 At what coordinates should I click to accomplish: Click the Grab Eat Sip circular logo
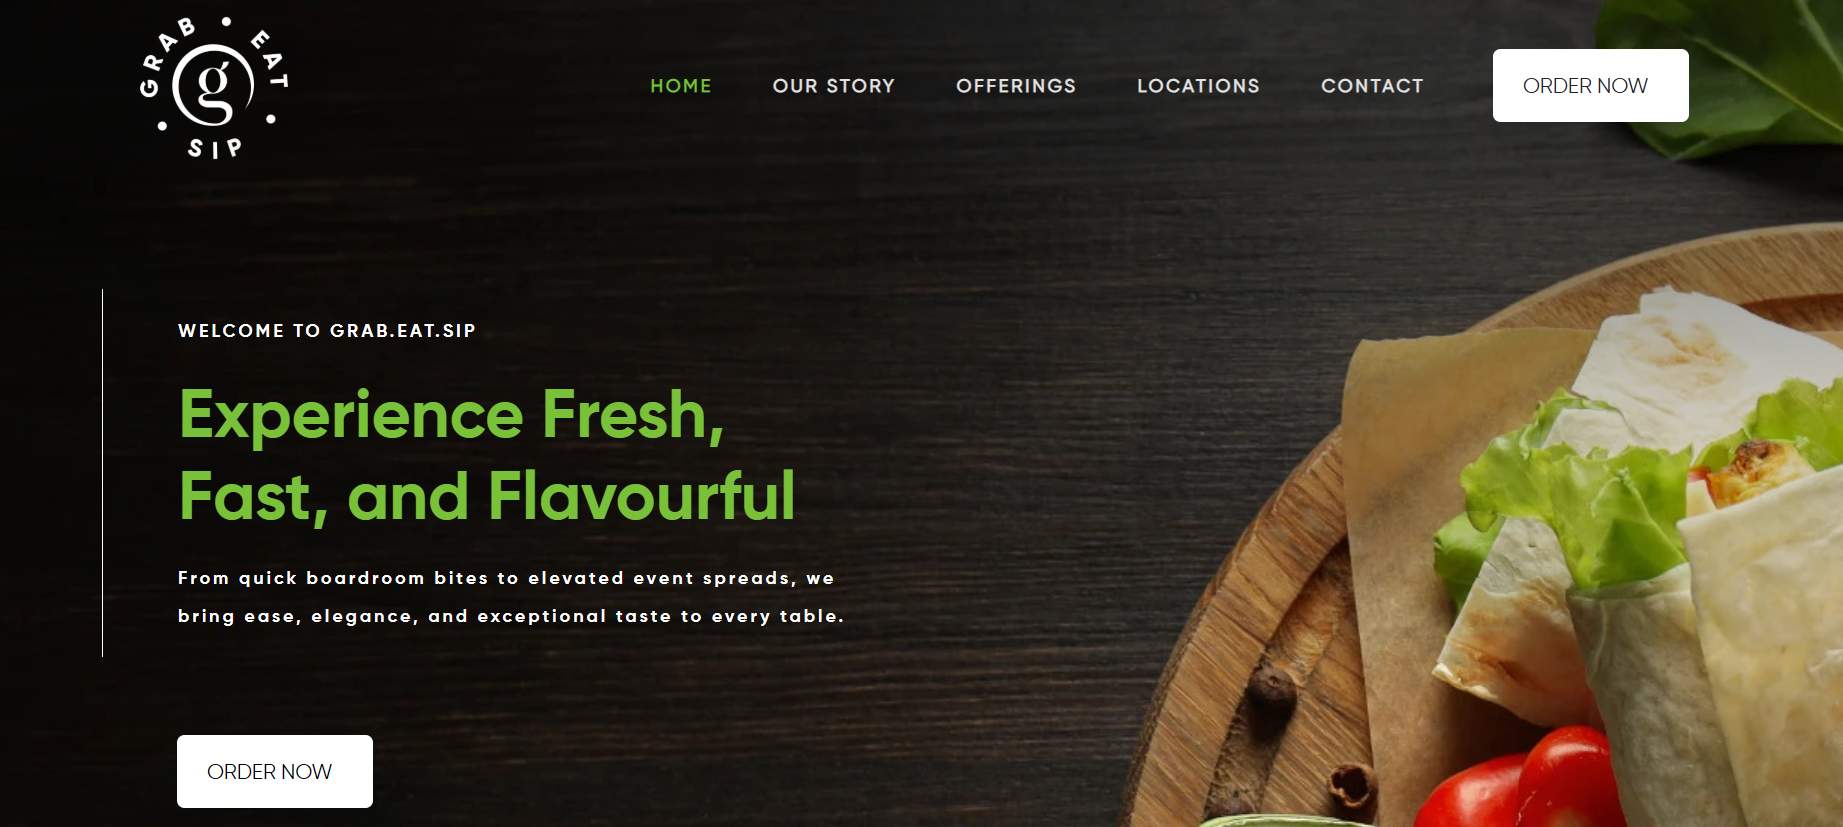(214, 87)
